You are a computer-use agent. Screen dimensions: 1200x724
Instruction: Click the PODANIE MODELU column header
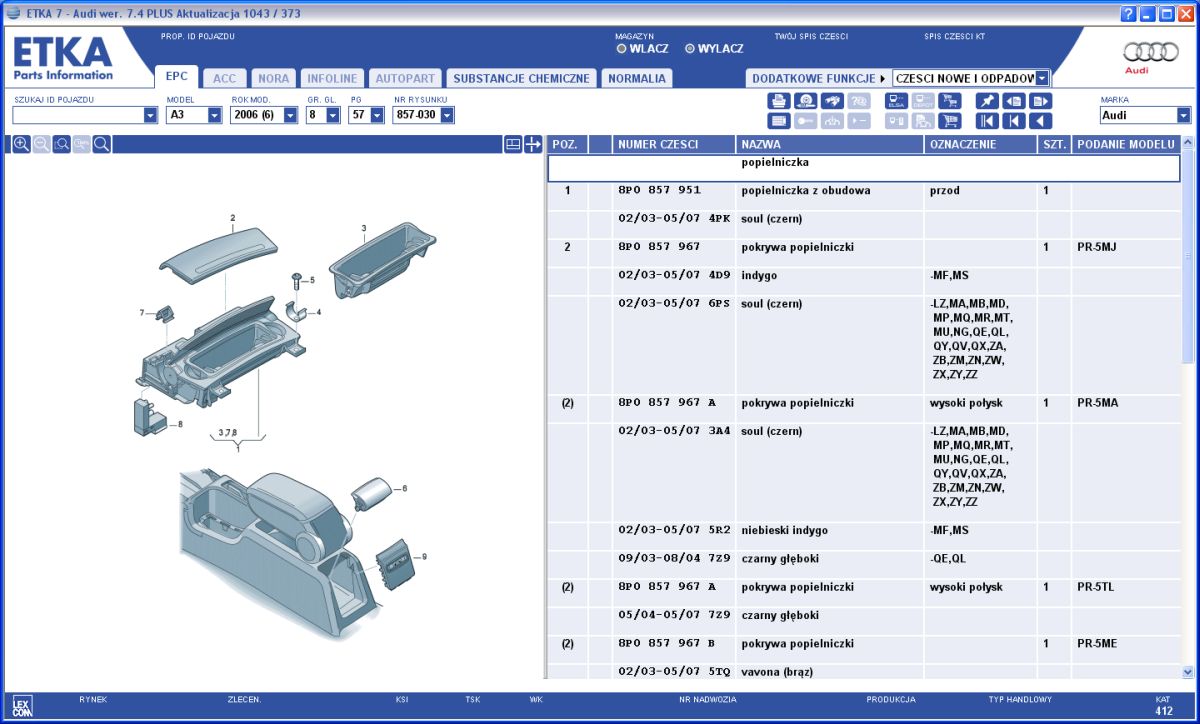point(1125,144)
